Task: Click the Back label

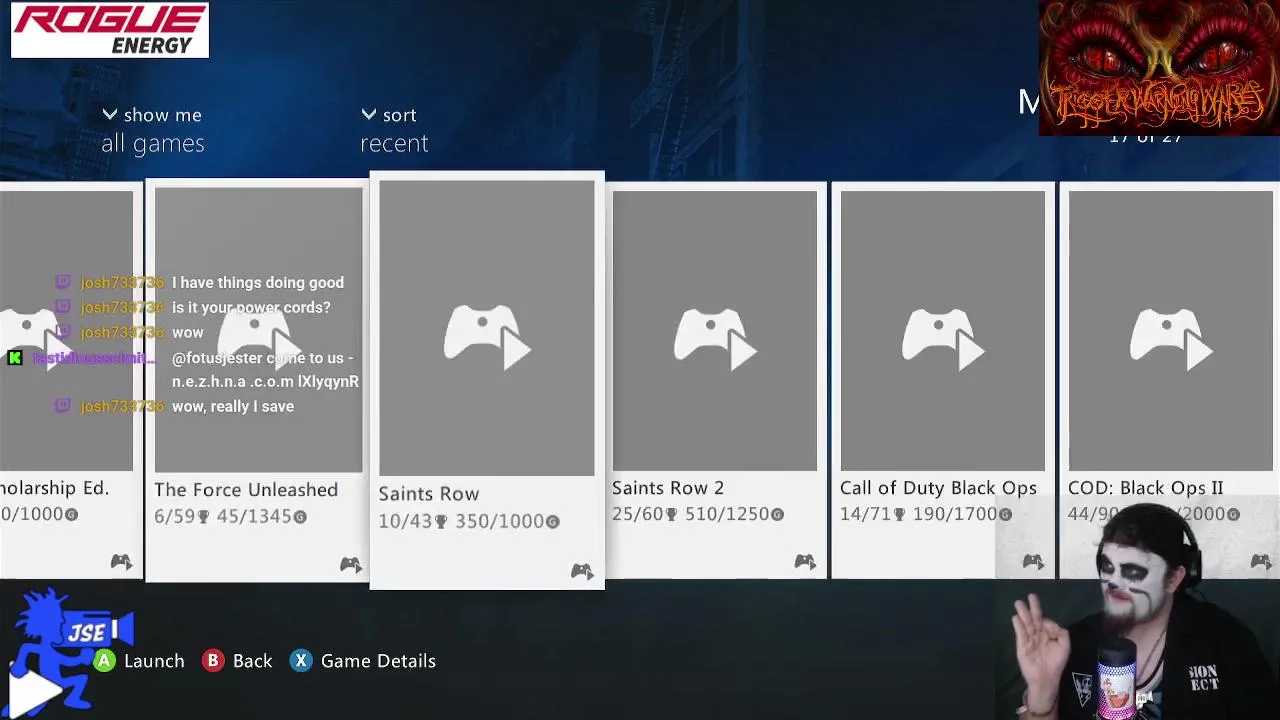Action: pyautogui.click(x=252, y=661)
